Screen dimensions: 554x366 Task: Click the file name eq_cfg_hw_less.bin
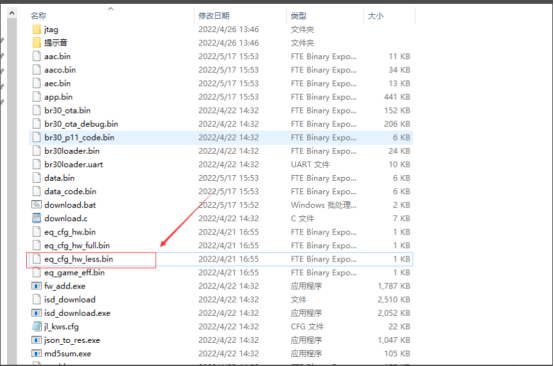pyautogui.click(x=78, y=259)
